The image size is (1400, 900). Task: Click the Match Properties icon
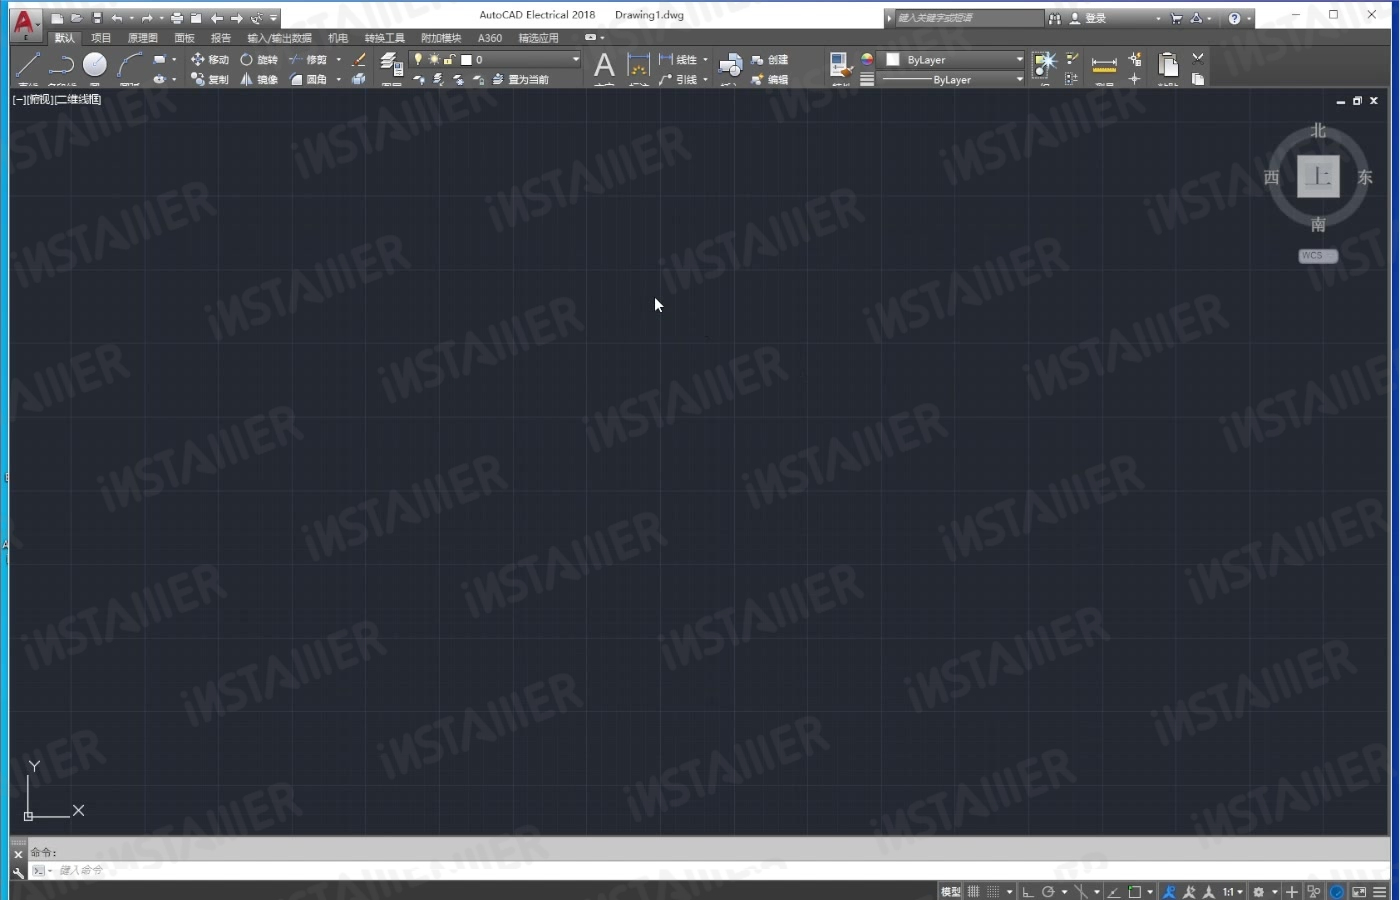click(x=840, y=65)
